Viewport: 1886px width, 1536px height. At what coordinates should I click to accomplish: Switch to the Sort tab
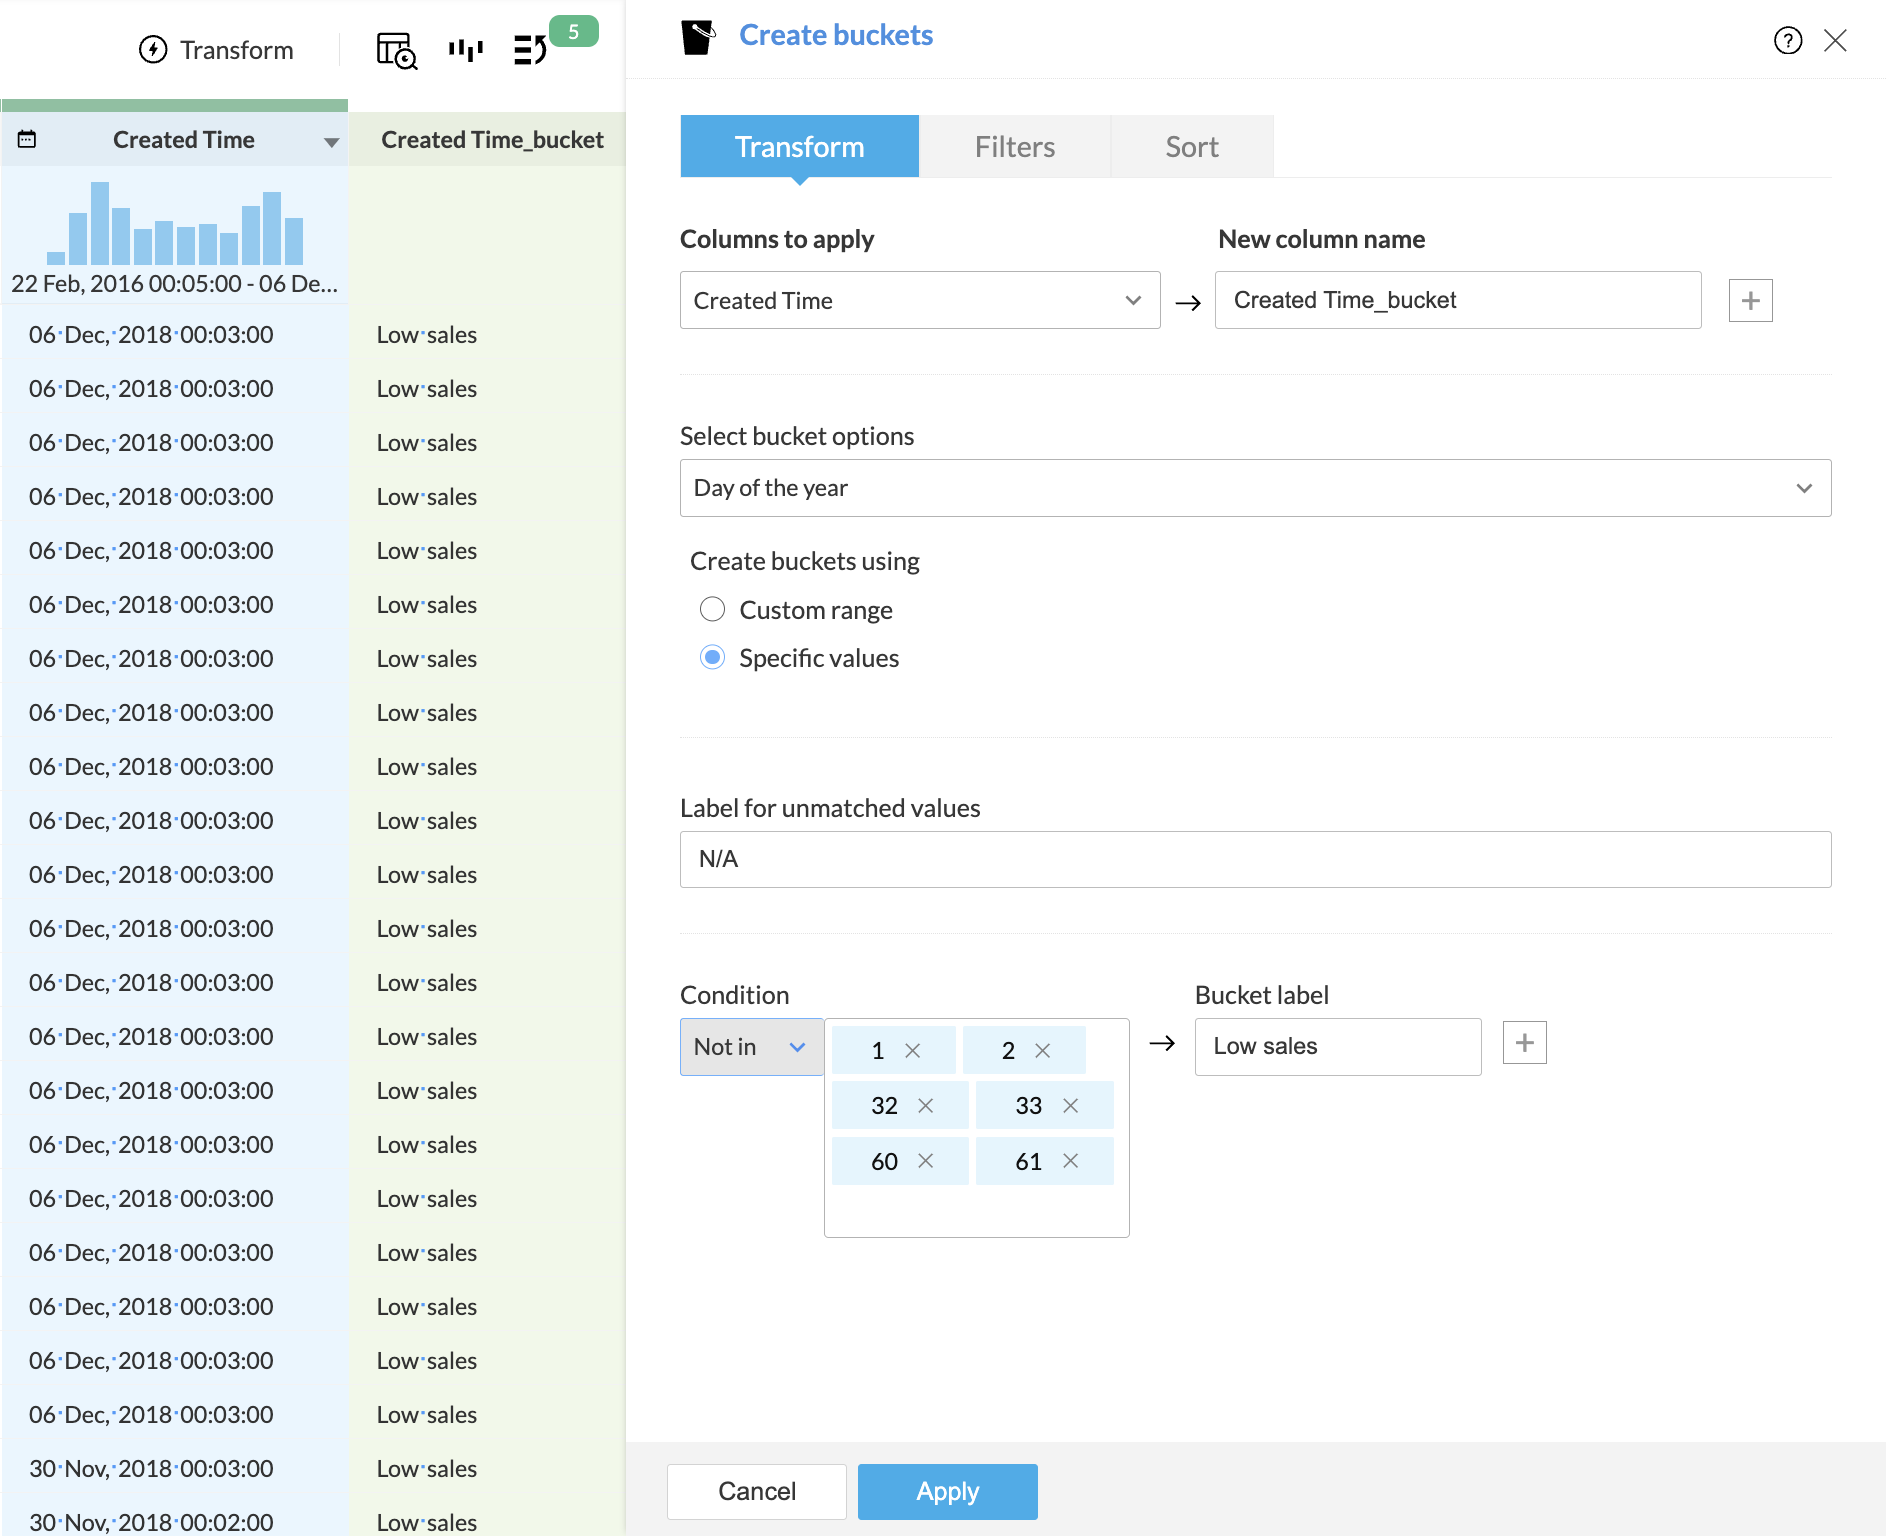[1191, 147]
